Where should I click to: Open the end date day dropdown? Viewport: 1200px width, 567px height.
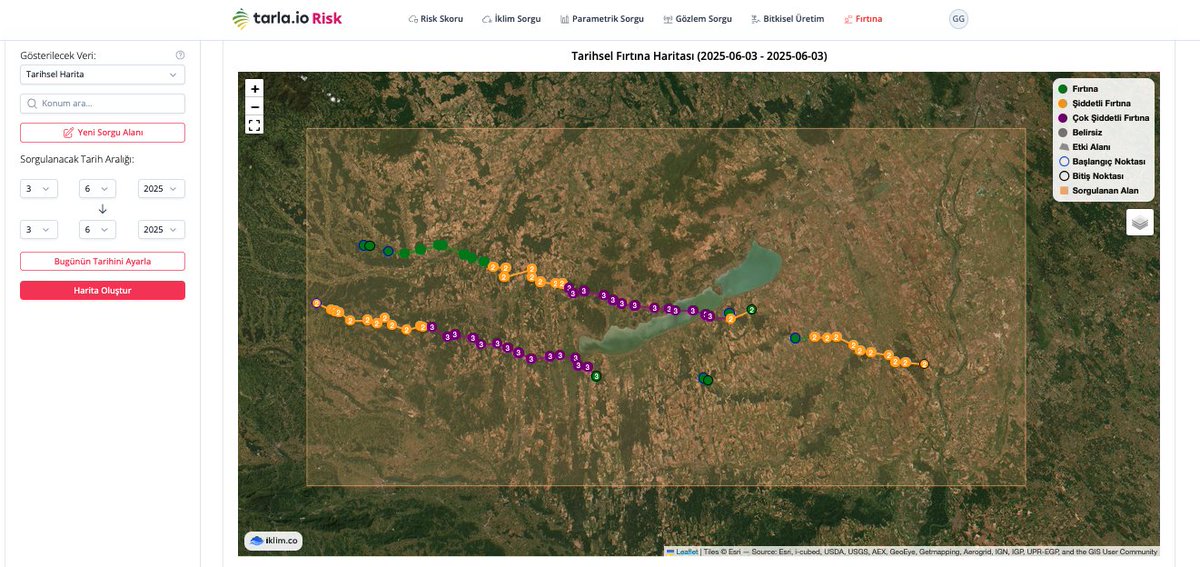(x=39, y=229)
